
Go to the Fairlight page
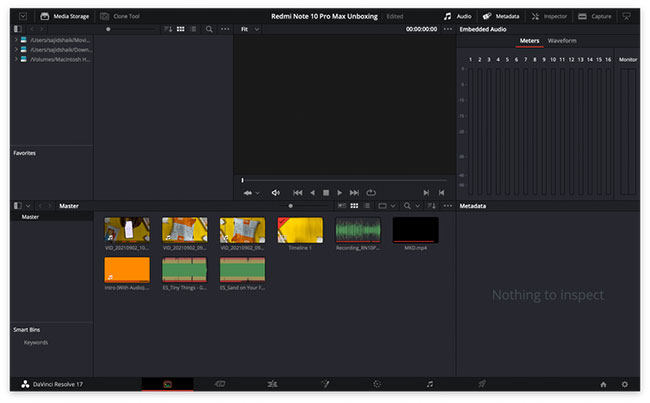430,384
